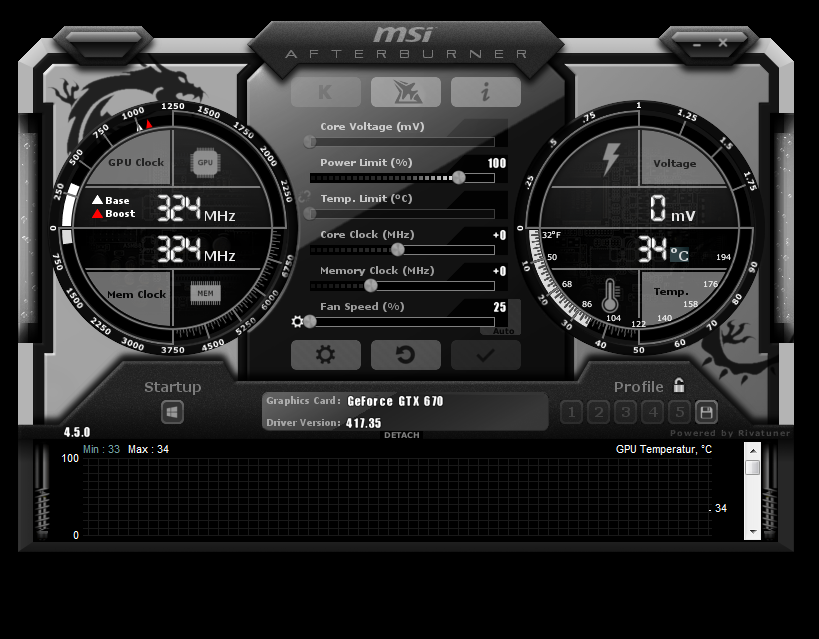Viewport: 819px width, 639px height.
Task: Click the Core Clock slider handle
Action: (x=397, y=250)
